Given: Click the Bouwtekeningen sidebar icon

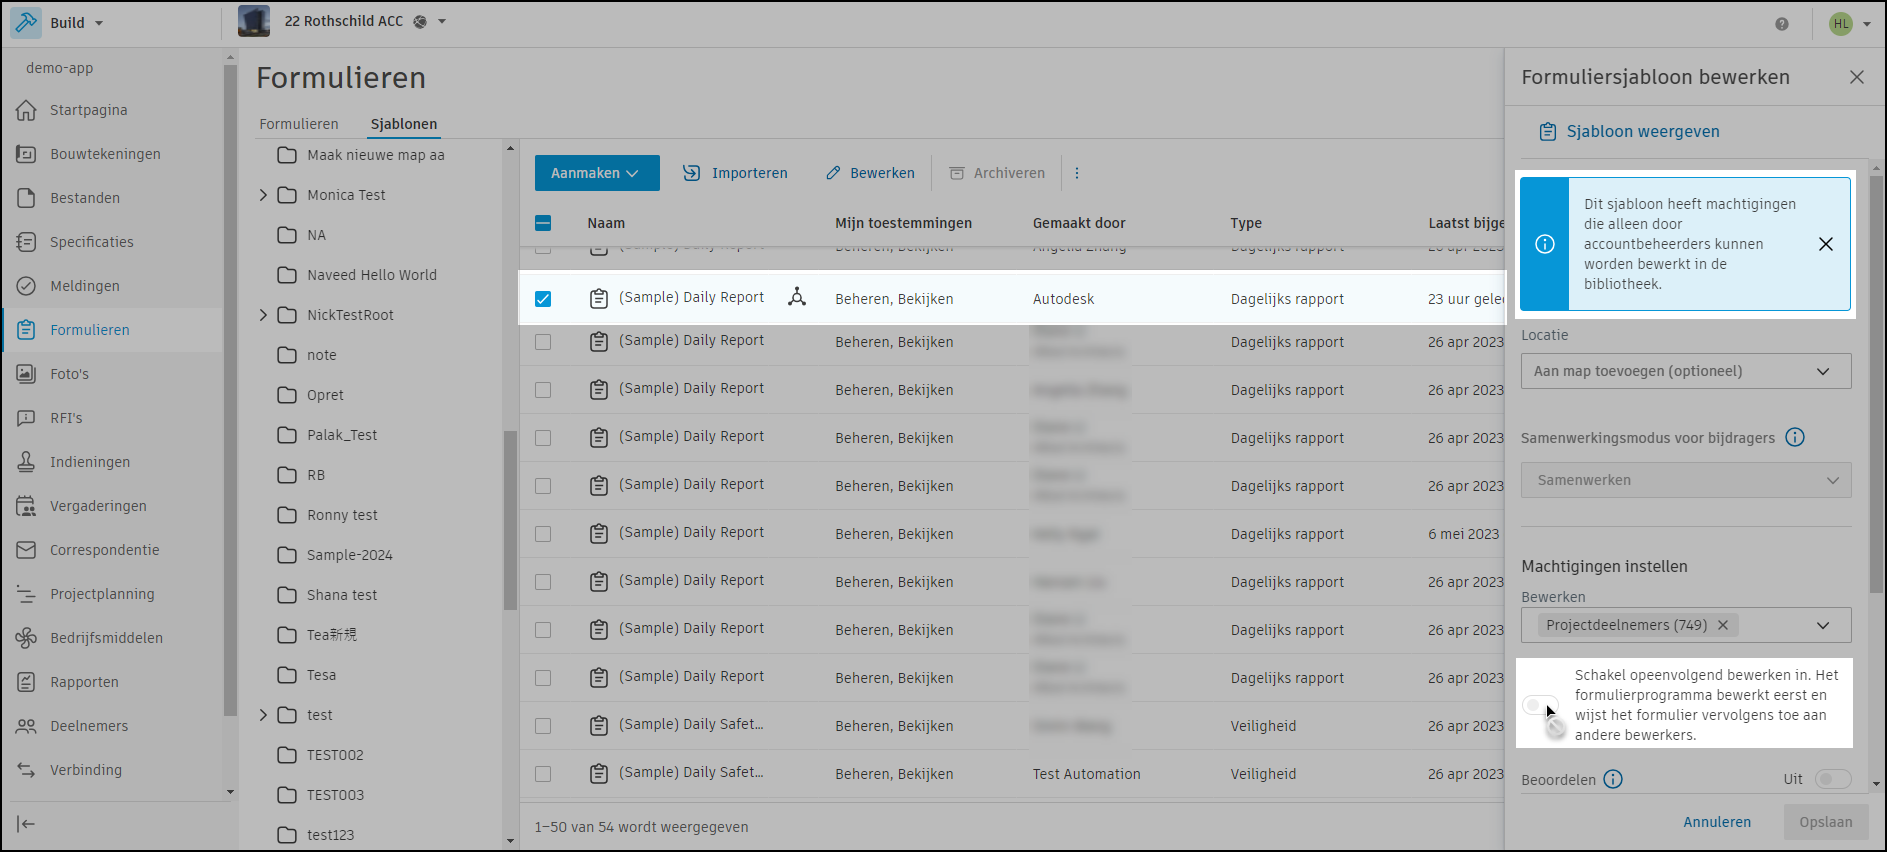Looking at the screenshot, I should (27, 154).
